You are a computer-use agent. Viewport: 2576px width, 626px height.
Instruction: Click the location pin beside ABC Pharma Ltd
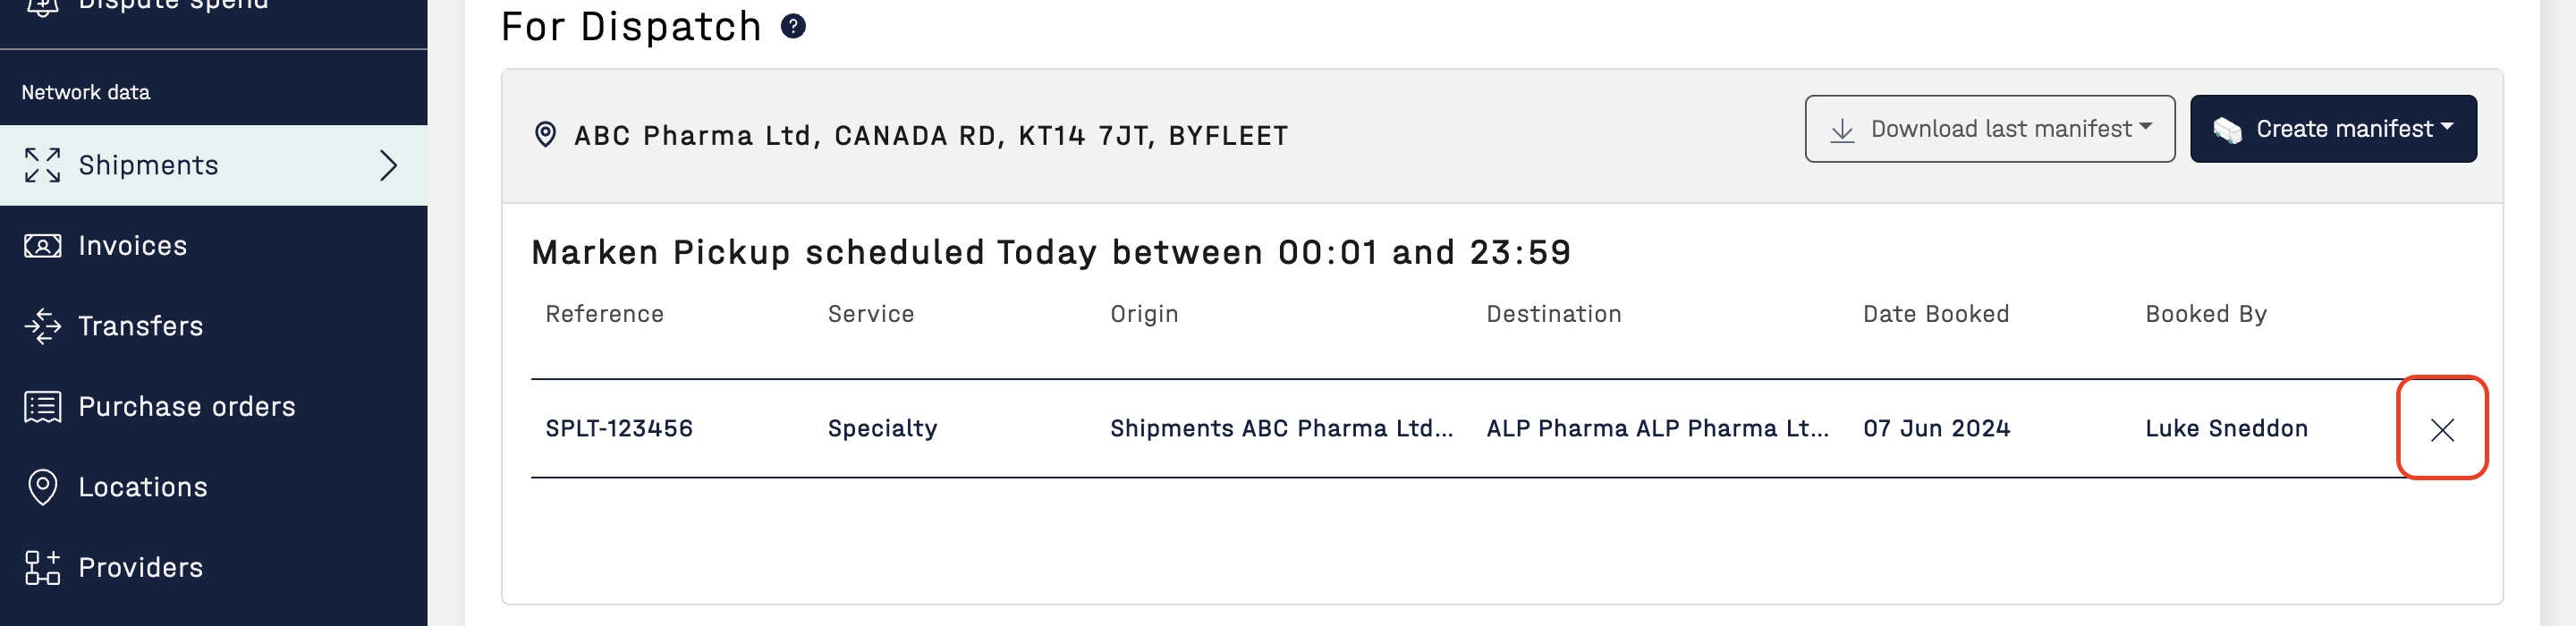coord(546,134)
